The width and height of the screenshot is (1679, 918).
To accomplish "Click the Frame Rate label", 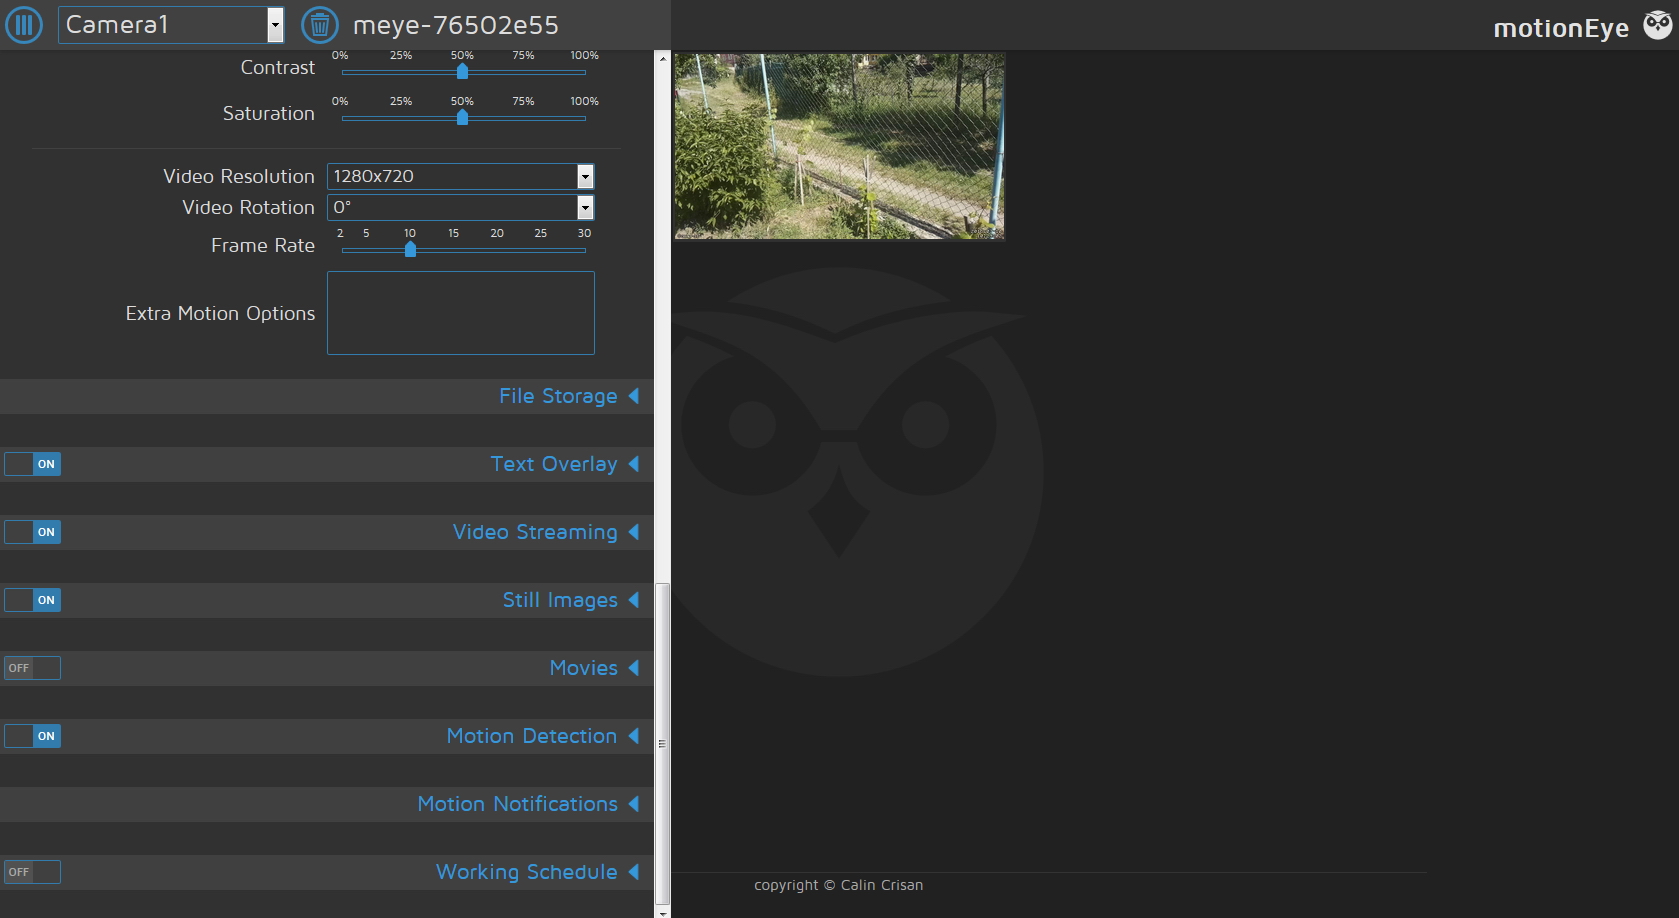I will click(263, 245).
